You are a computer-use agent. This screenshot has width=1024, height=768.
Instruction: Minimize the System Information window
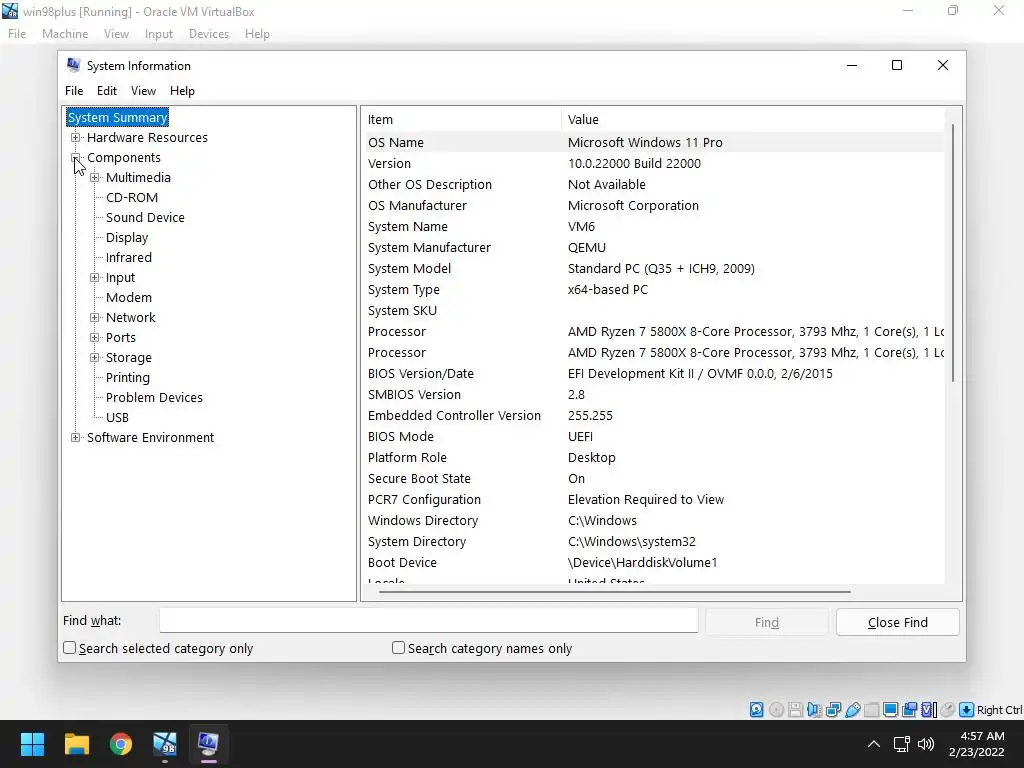(x=852, y=65)
